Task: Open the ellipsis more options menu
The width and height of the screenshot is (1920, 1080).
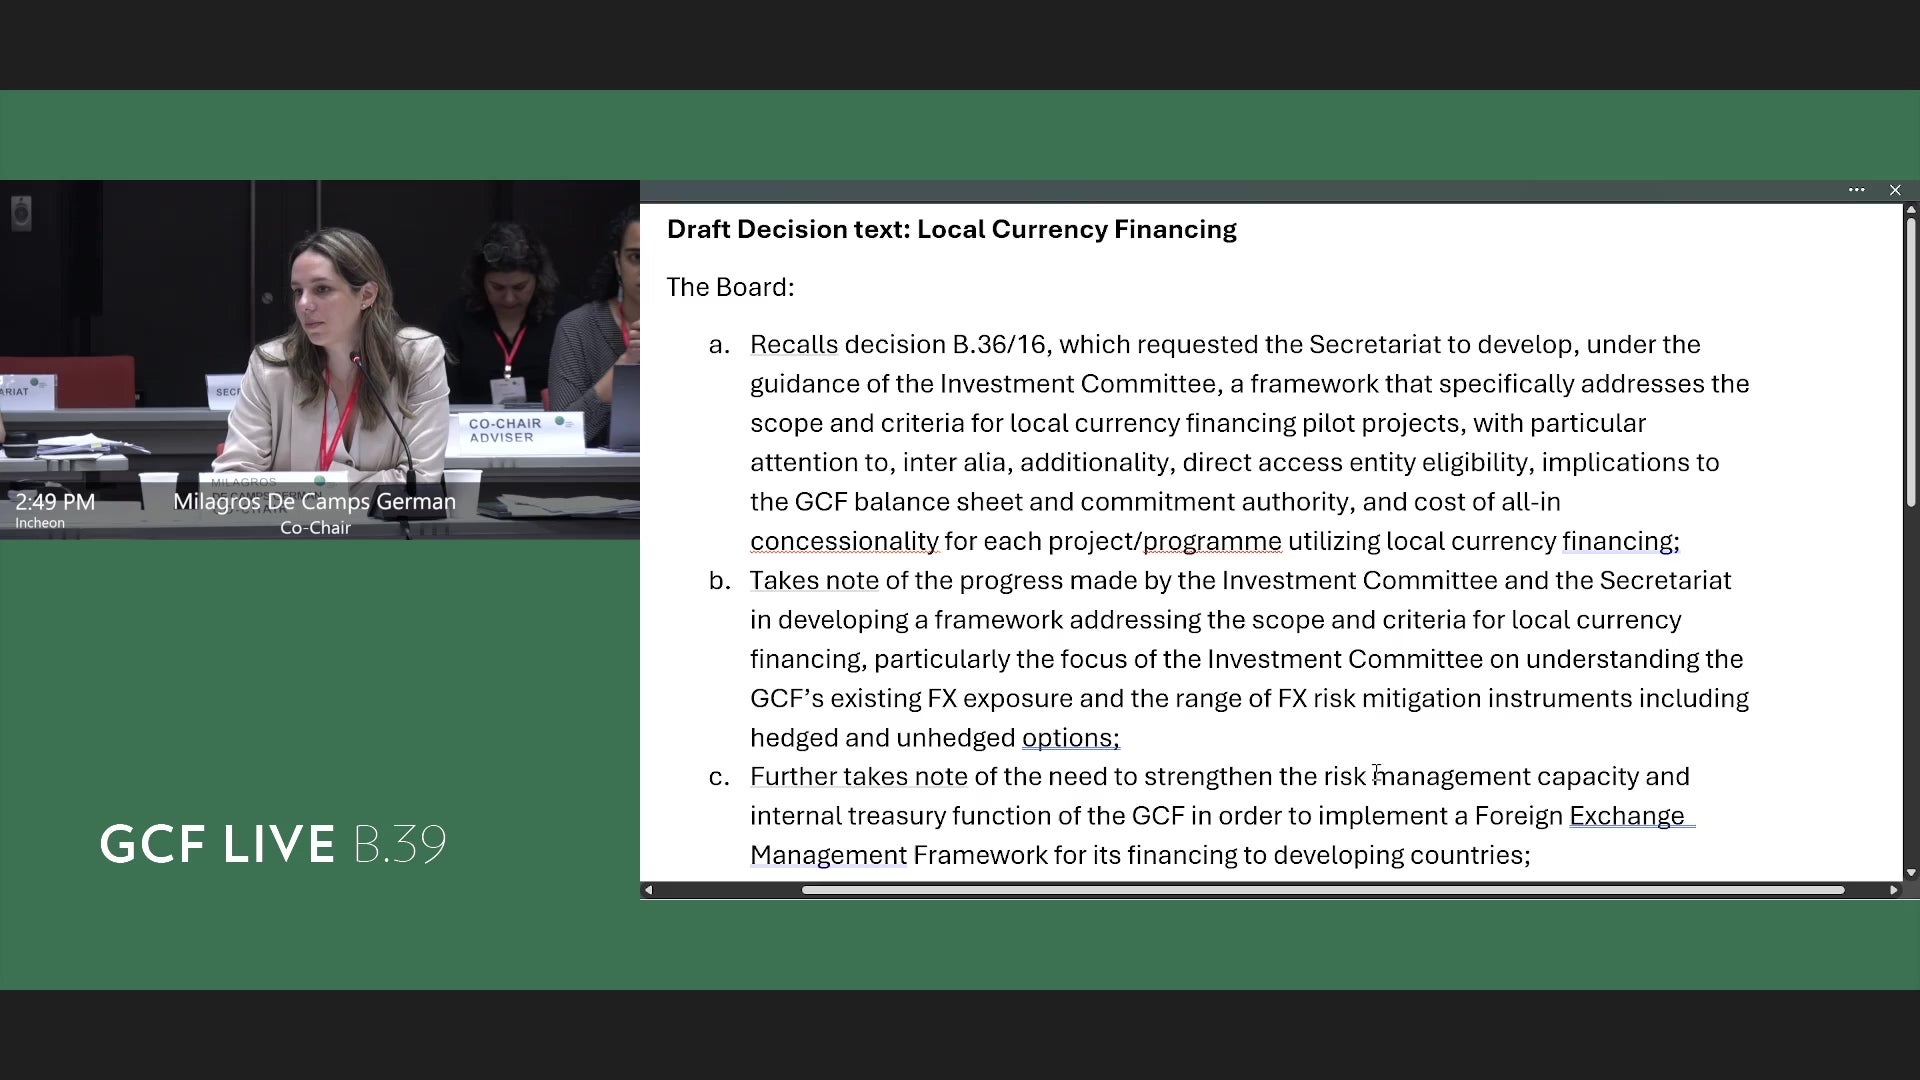Action: point(1856,190)
